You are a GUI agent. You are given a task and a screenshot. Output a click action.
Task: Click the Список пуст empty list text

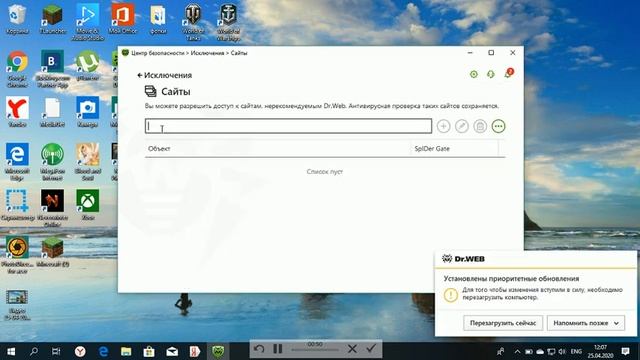[x=324, y=171]
